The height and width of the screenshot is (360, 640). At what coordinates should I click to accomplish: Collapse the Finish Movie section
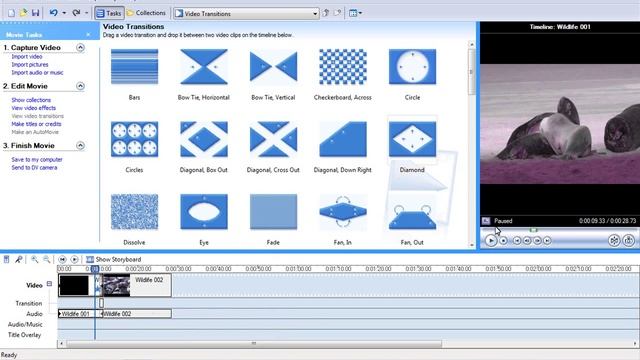click(x=80, y=146)
